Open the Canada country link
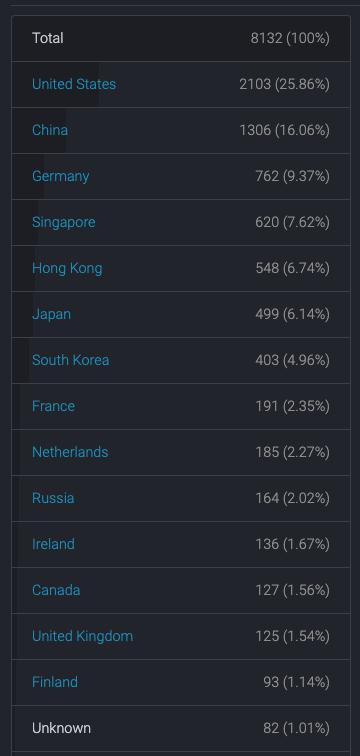This screenshot has height=756, width=360. tap(56, 590)
